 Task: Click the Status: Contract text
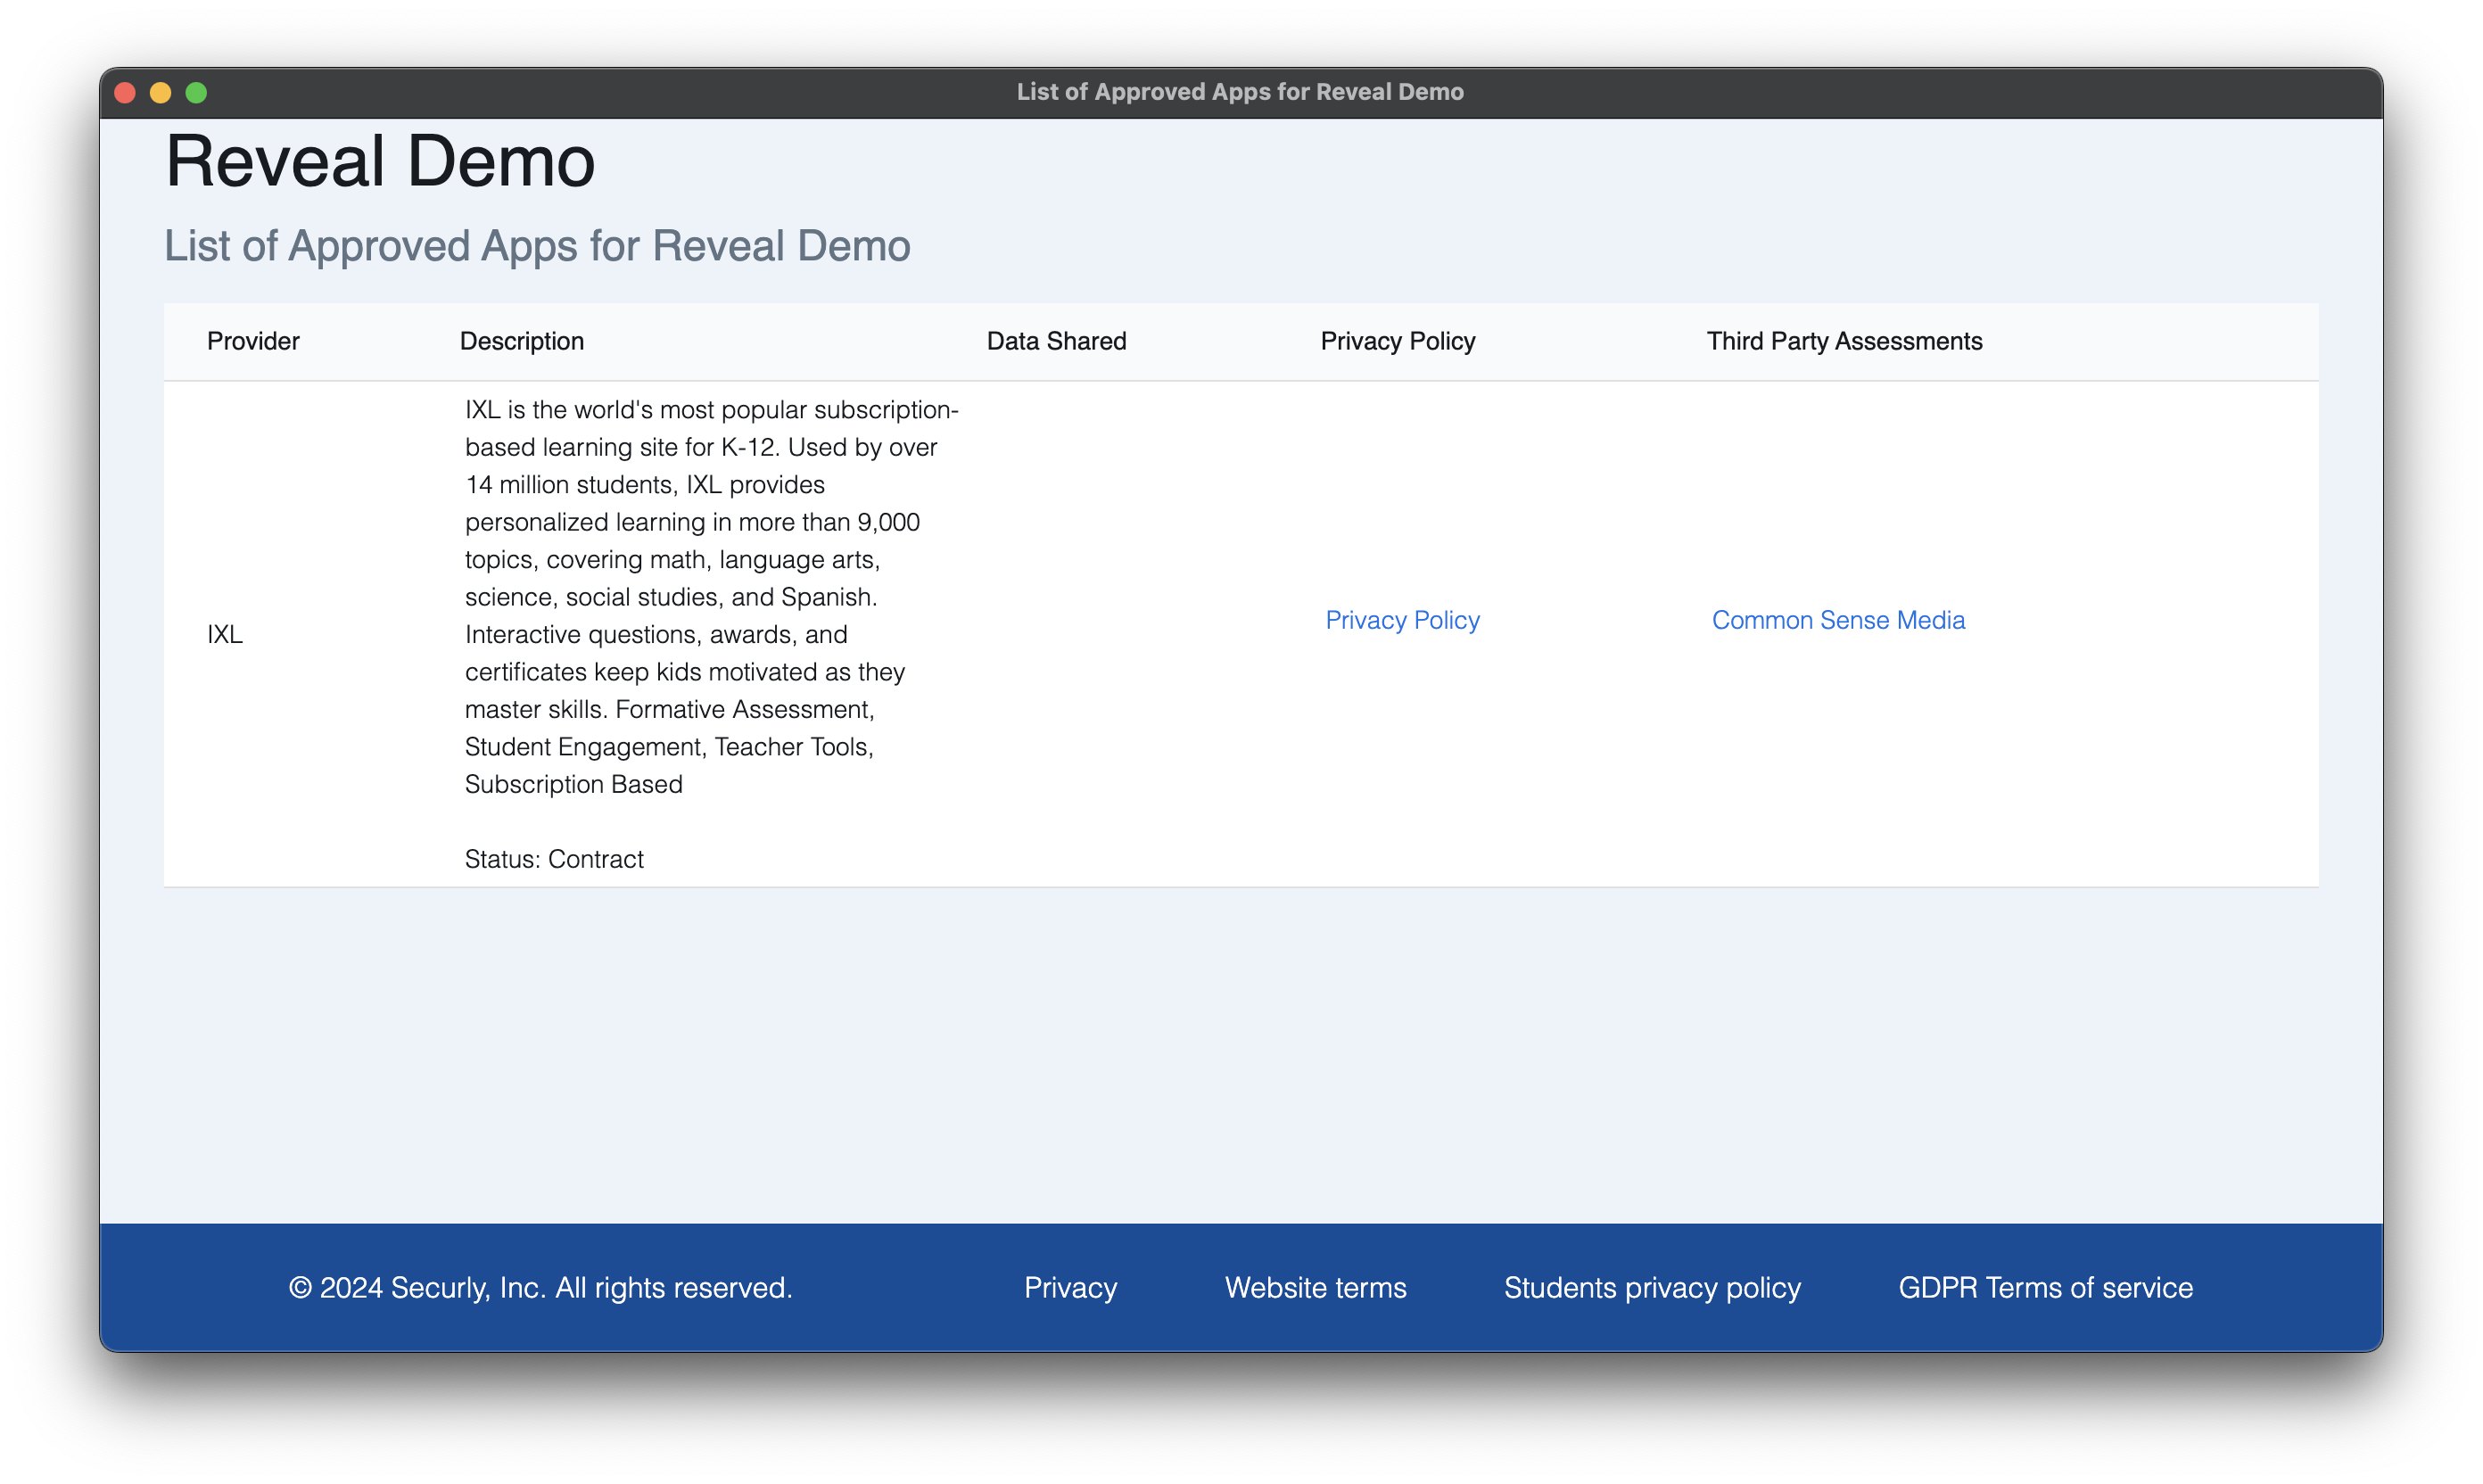554,859
